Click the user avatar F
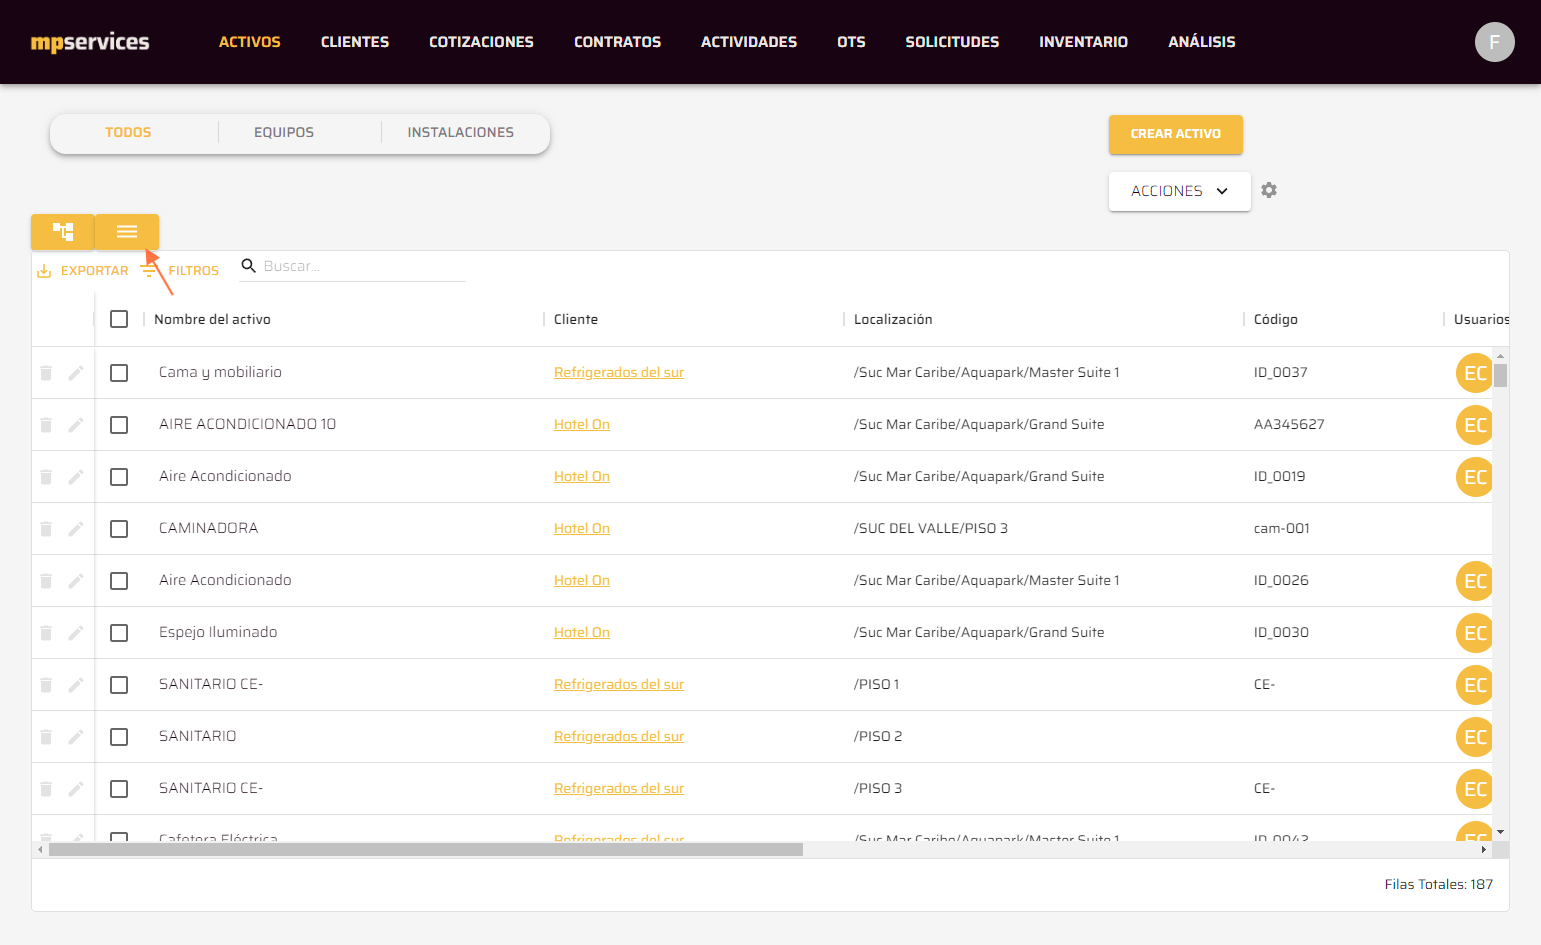This screenshot has width=1541, height=945. [x=1494, y=42]
